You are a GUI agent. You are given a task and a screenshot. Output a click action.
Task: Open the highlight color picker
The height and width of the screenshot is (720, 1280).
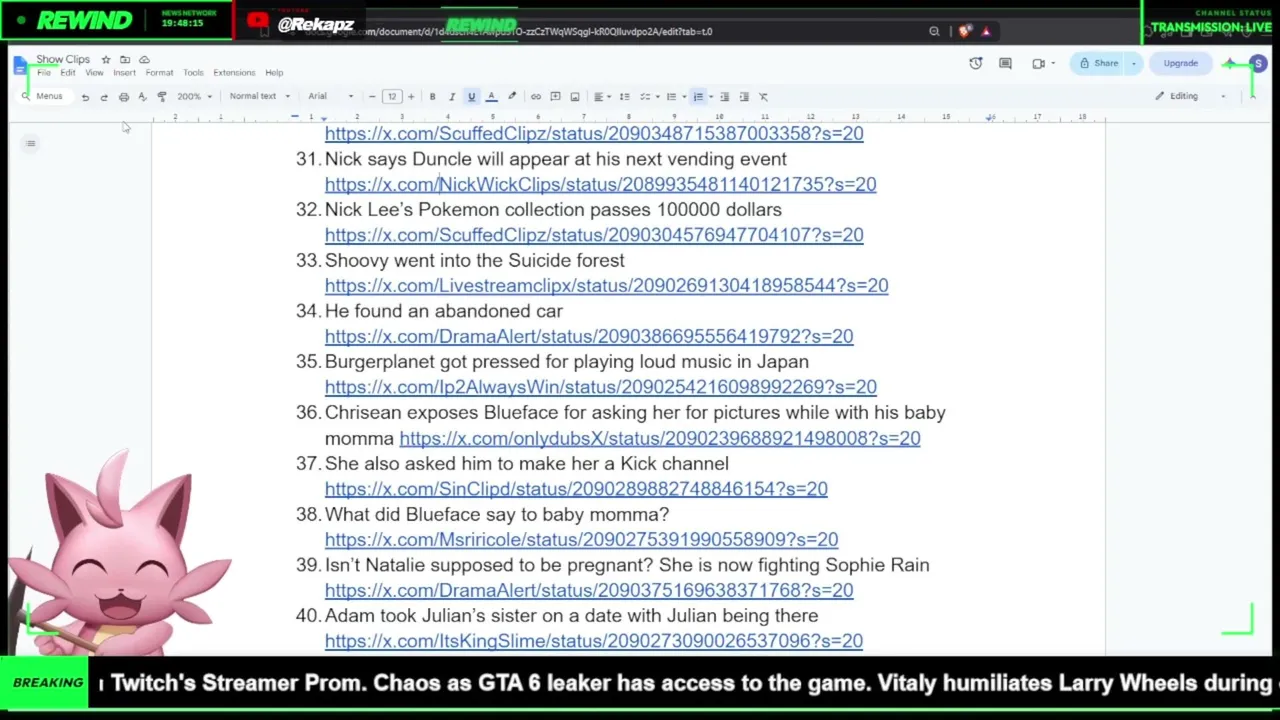pyautogui.click(x=511, y=97)
